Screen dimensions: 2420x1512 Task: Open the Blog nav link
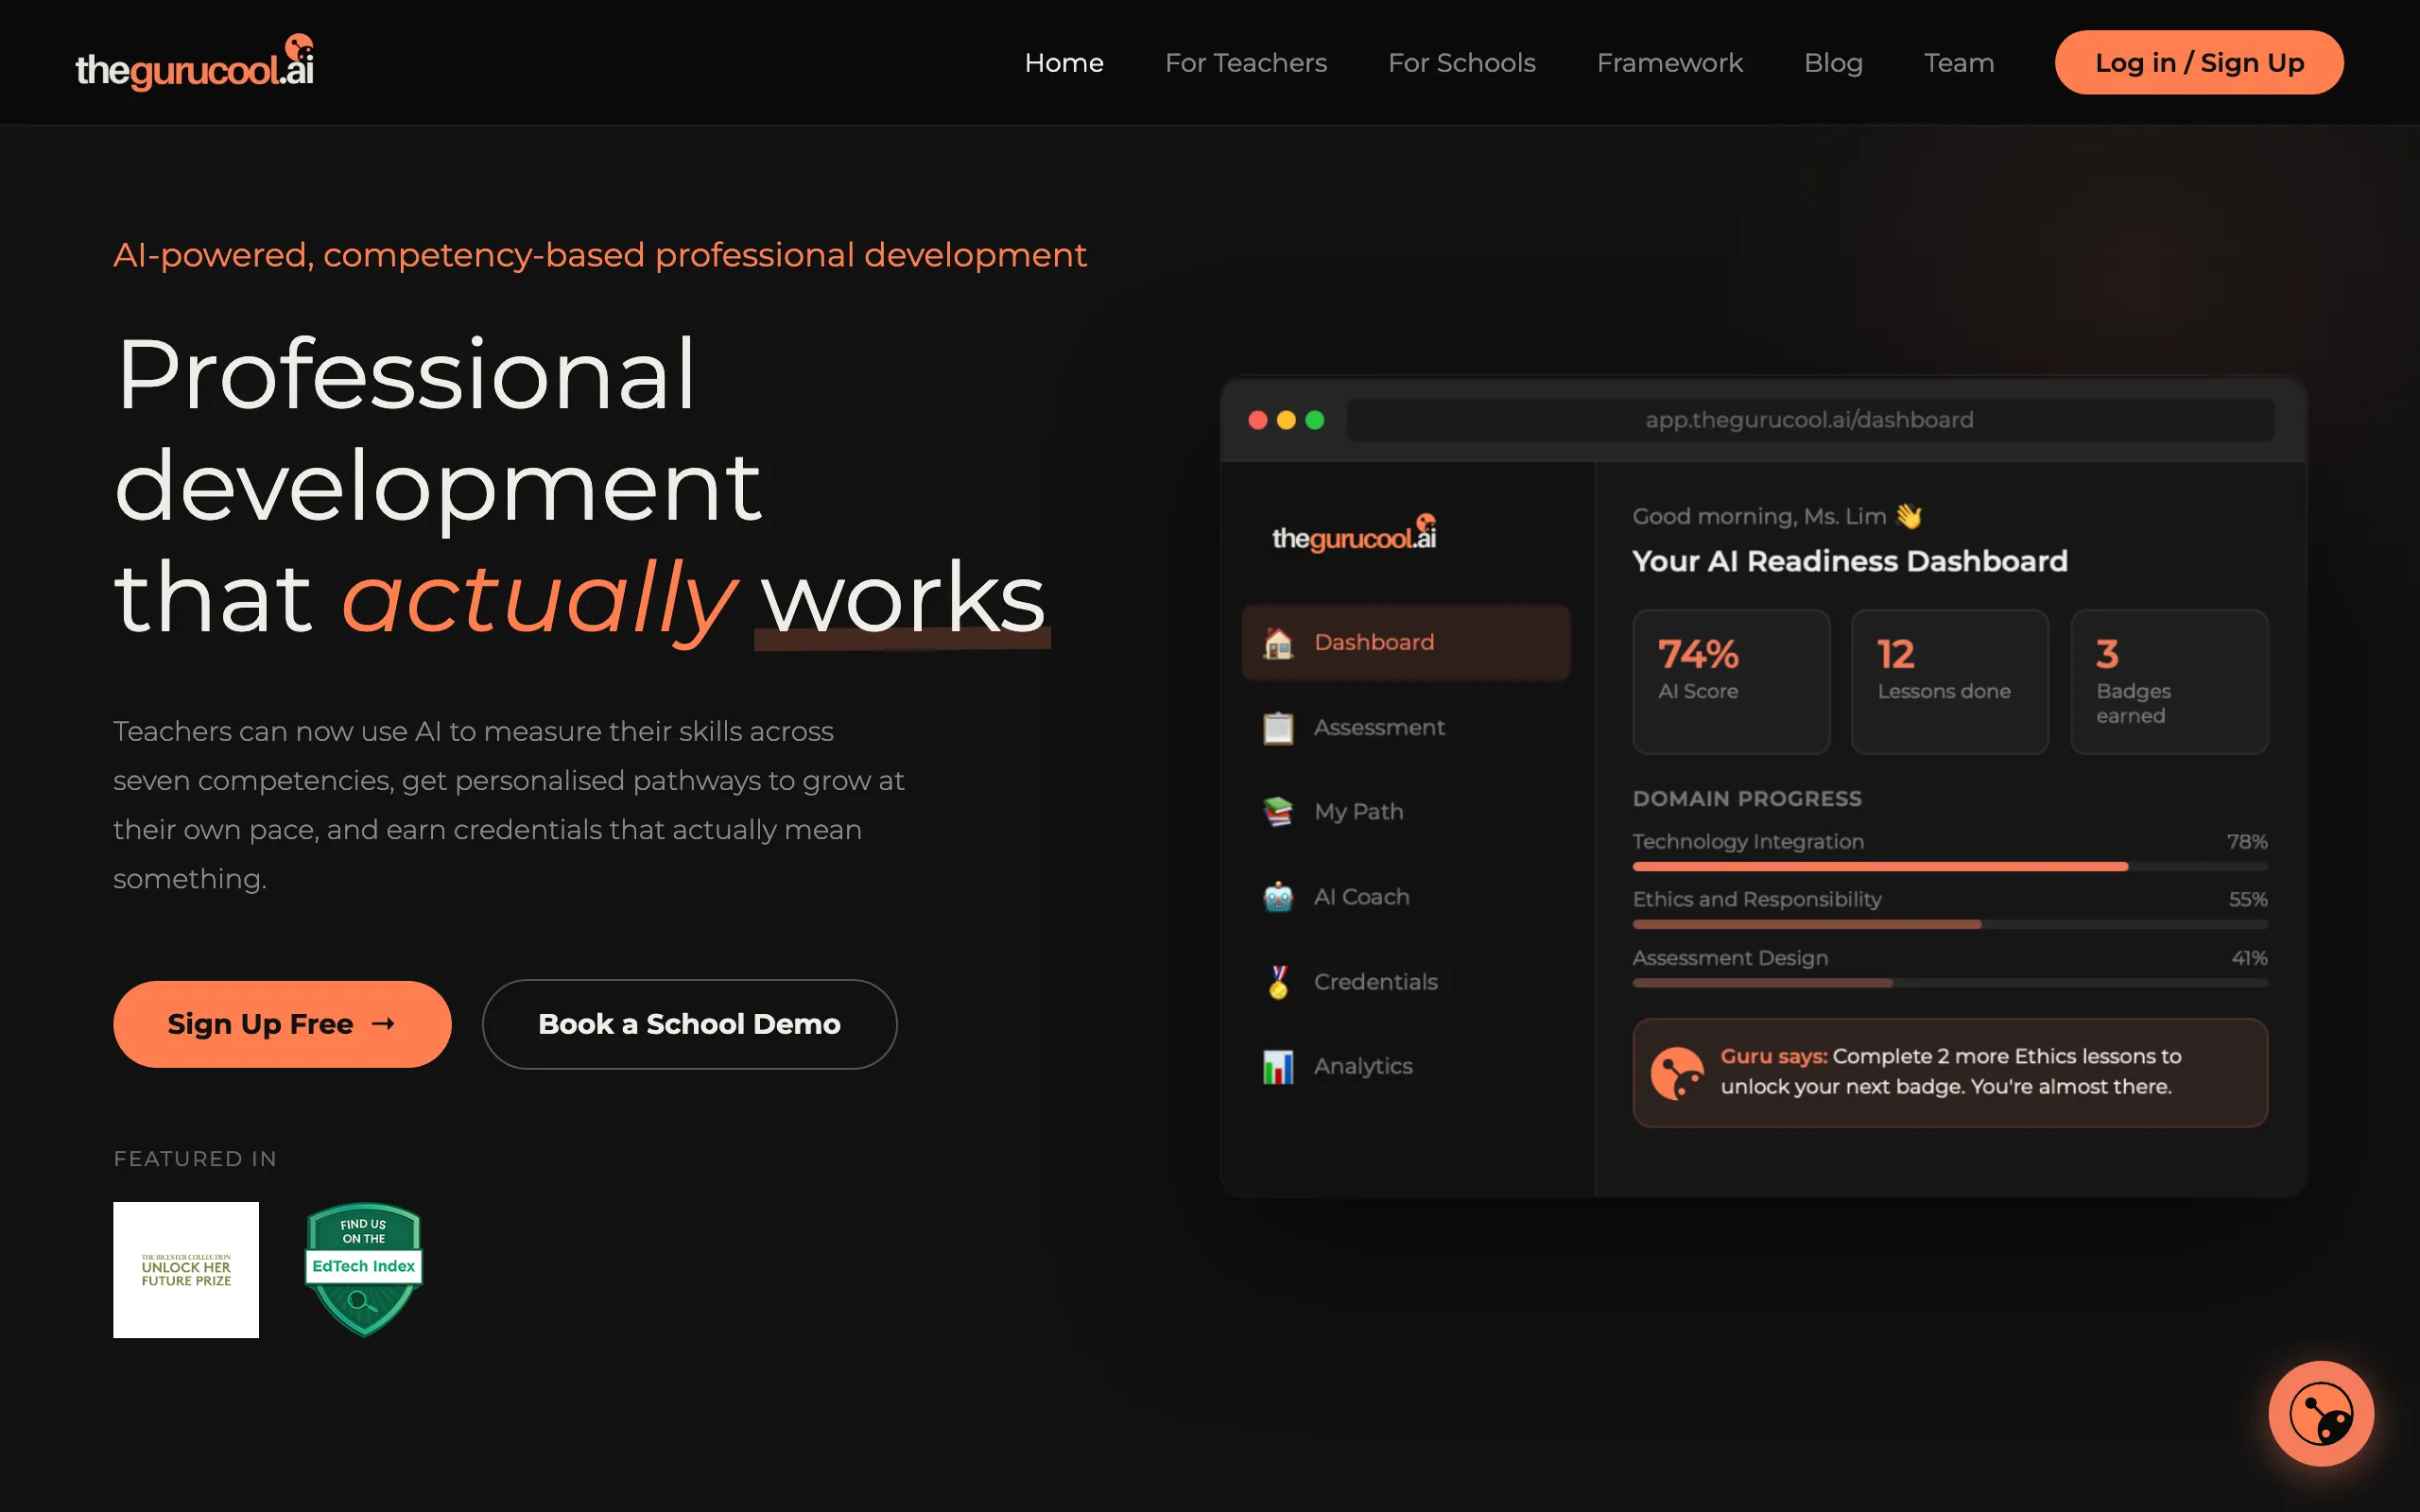pos(1833,62)
